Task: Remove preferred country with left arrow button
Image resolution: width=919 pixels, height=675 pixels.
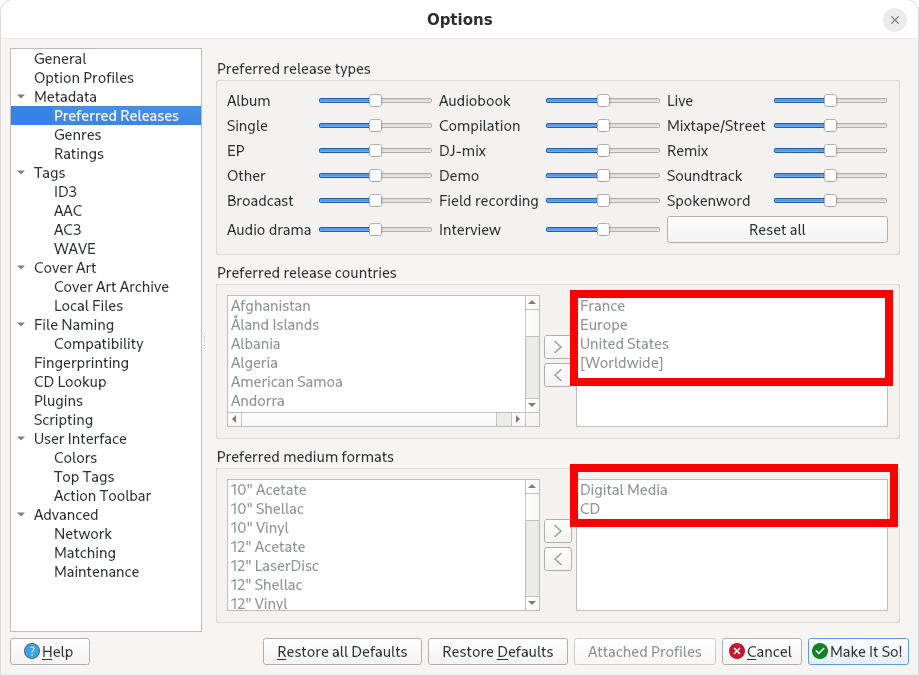Action: point(558,375)
